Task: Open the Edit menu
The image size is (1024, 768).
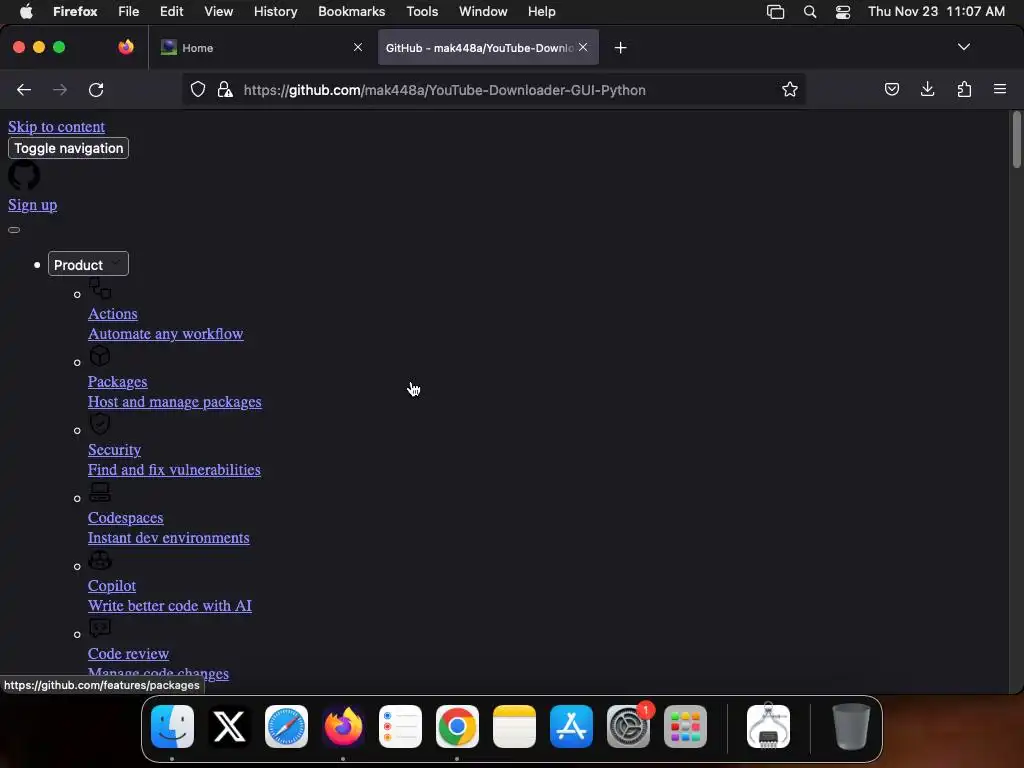Action: click(172, 12)
